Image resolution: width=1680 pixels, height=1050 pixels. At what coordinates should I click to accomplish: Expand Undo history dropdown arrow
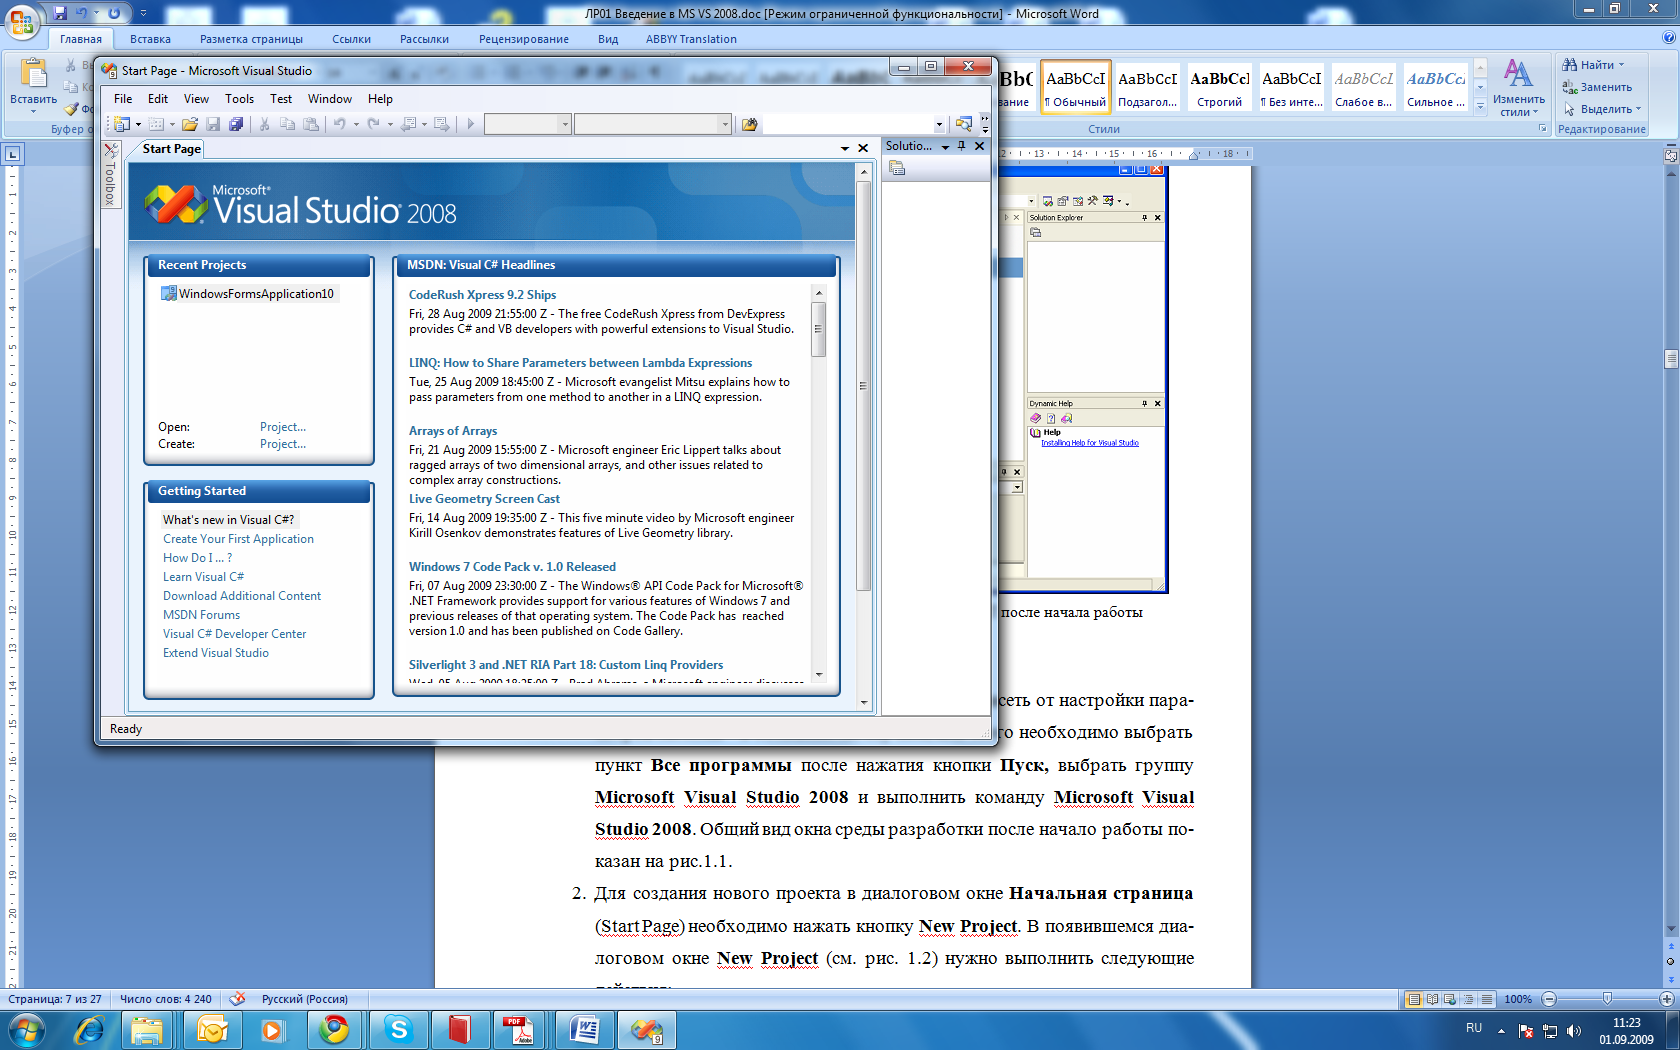click(356, 125)
